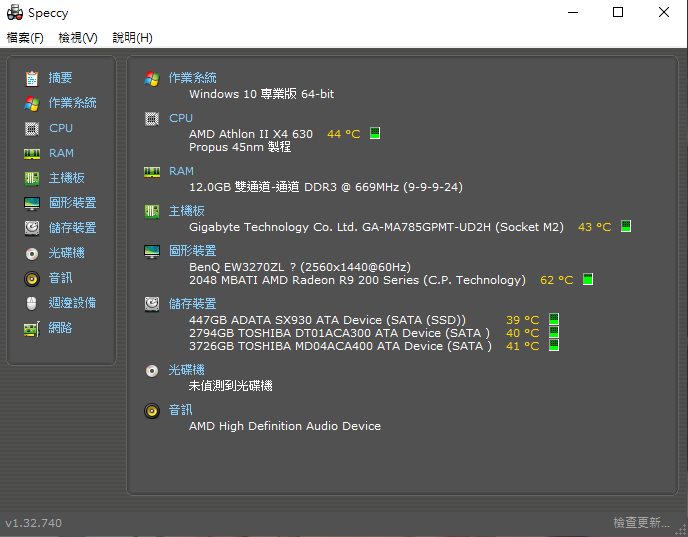Open the 檢視(V) menu
Viewport: 688px width, 537px height.
78,38
